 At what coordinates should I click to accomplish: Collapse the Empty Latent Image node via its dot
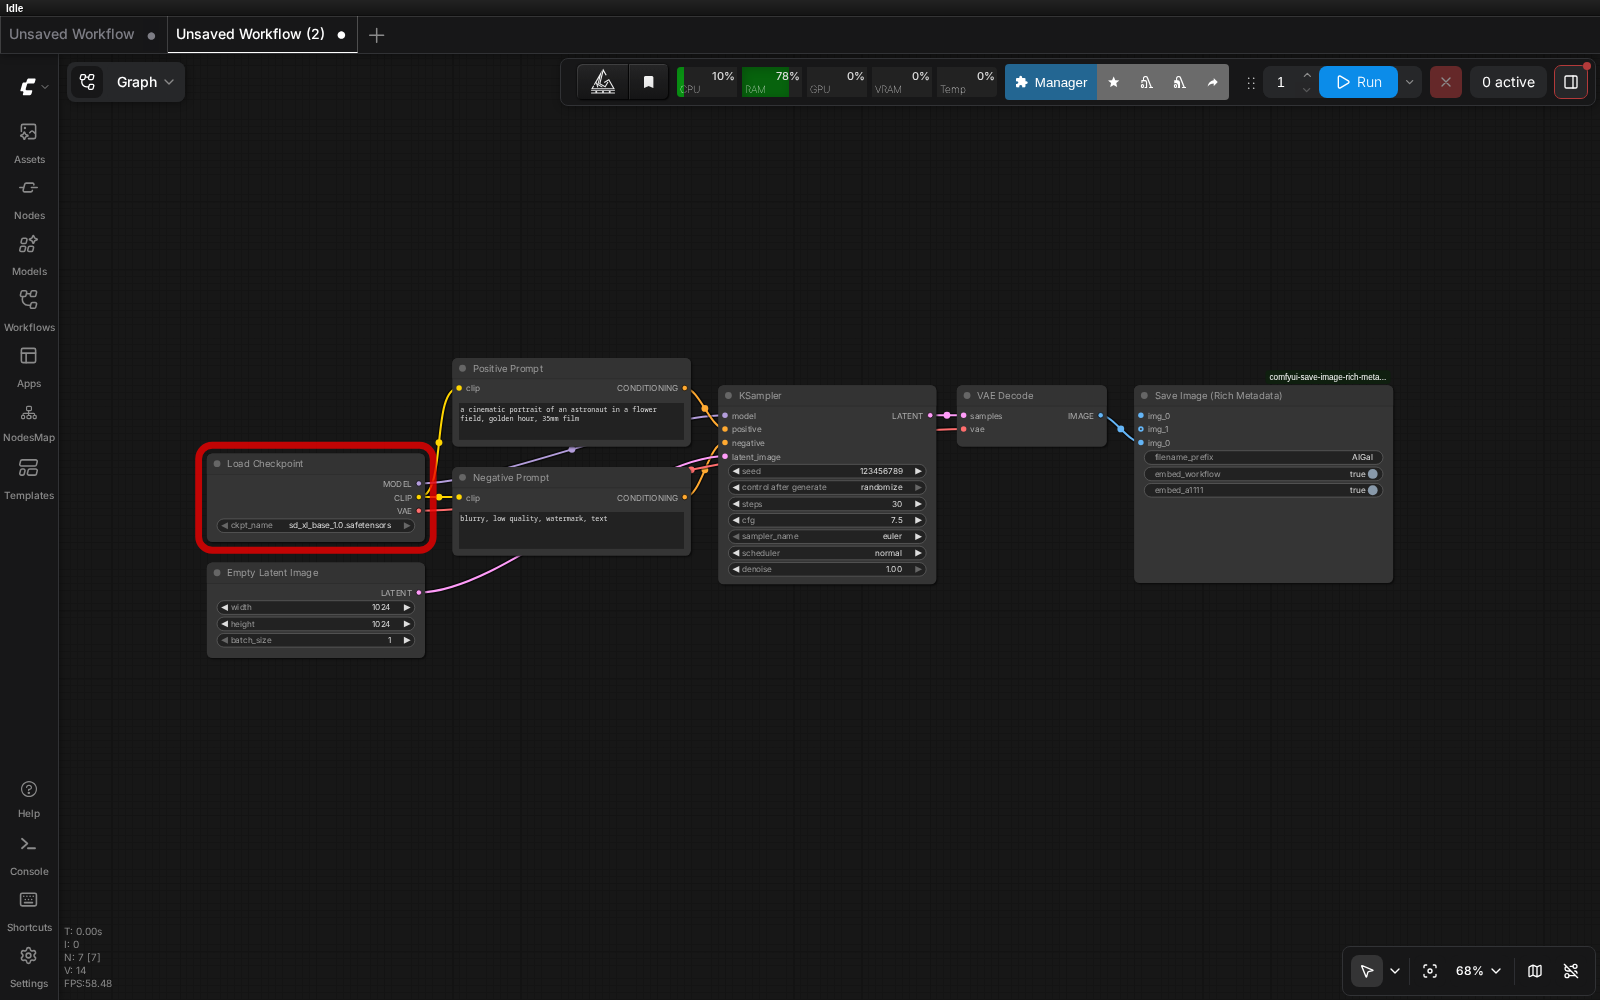tap(217, 573)
